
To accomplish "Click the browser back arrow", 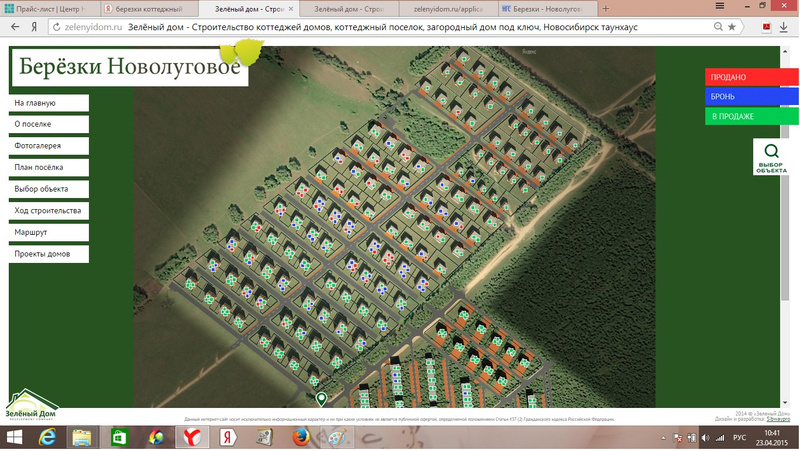I will click(x=15, y=27).
